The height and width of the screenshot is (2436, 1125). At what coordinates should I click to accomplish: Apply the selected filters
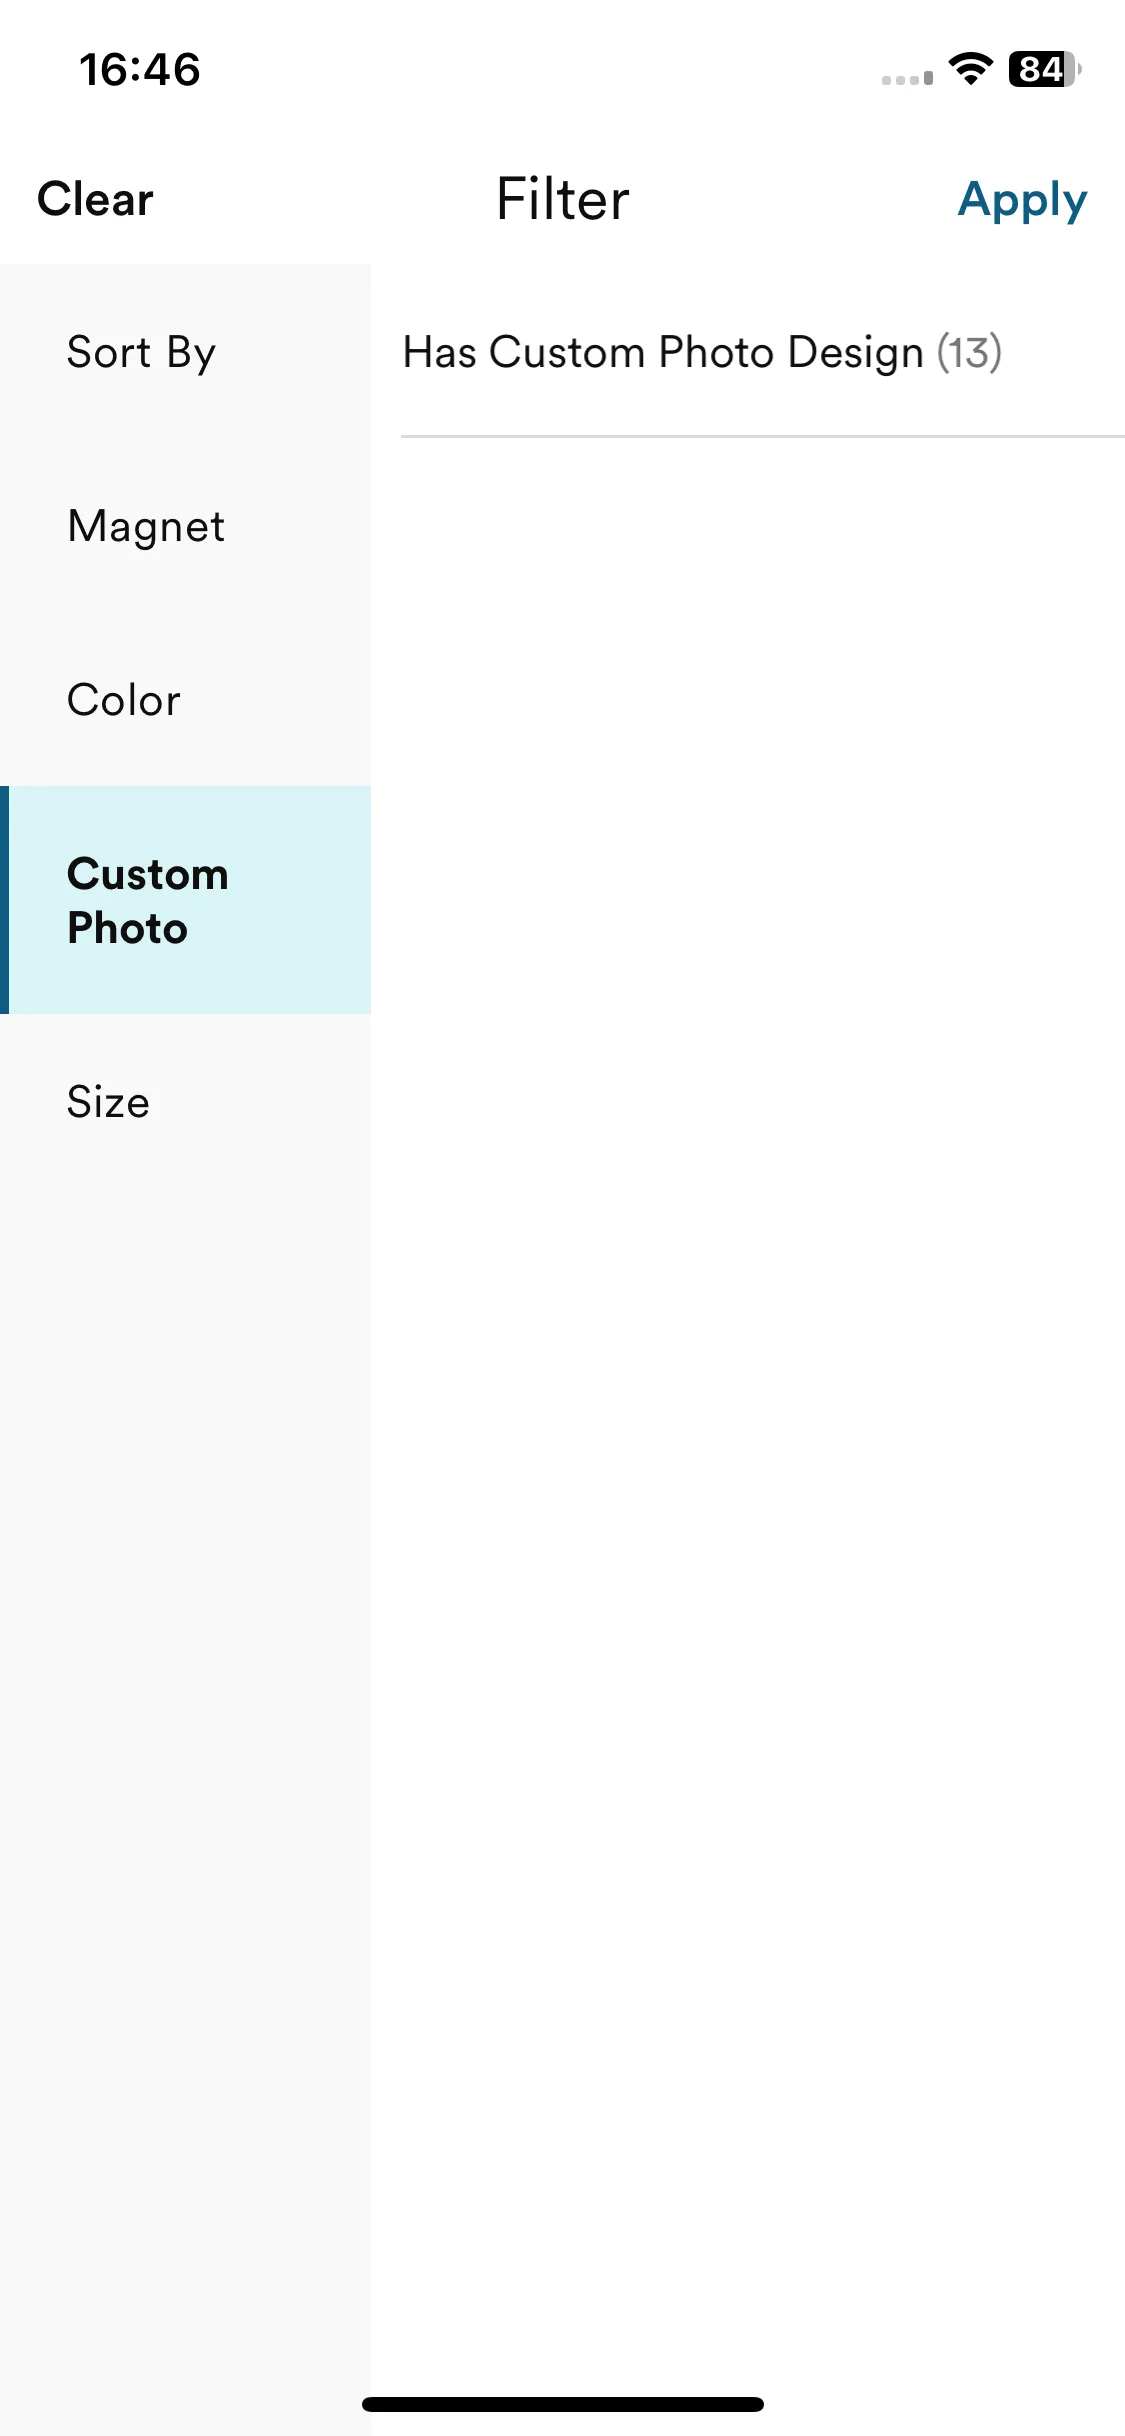click(1022, 200)
